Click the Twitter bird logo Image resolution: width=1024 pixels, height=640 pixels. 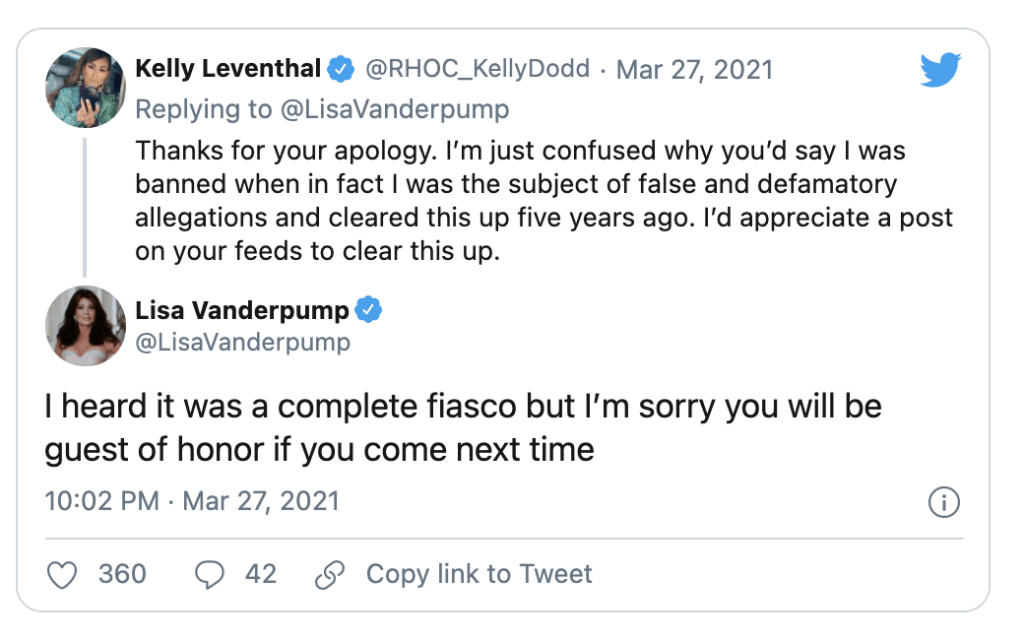(x=940, y=69)
